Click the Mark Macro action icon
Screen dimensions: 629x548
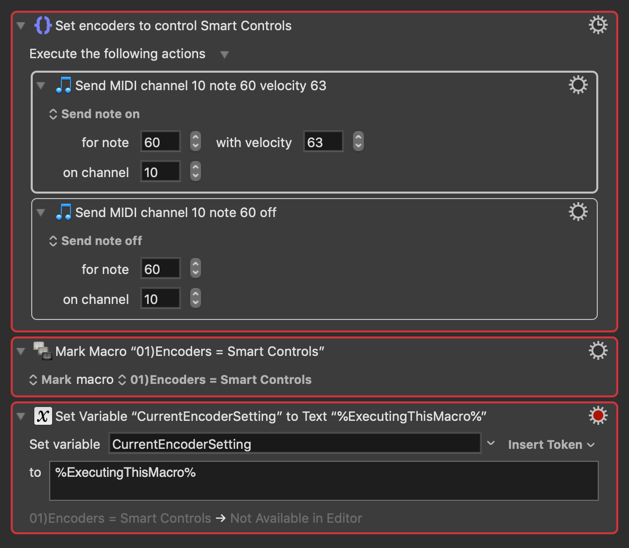43,351
